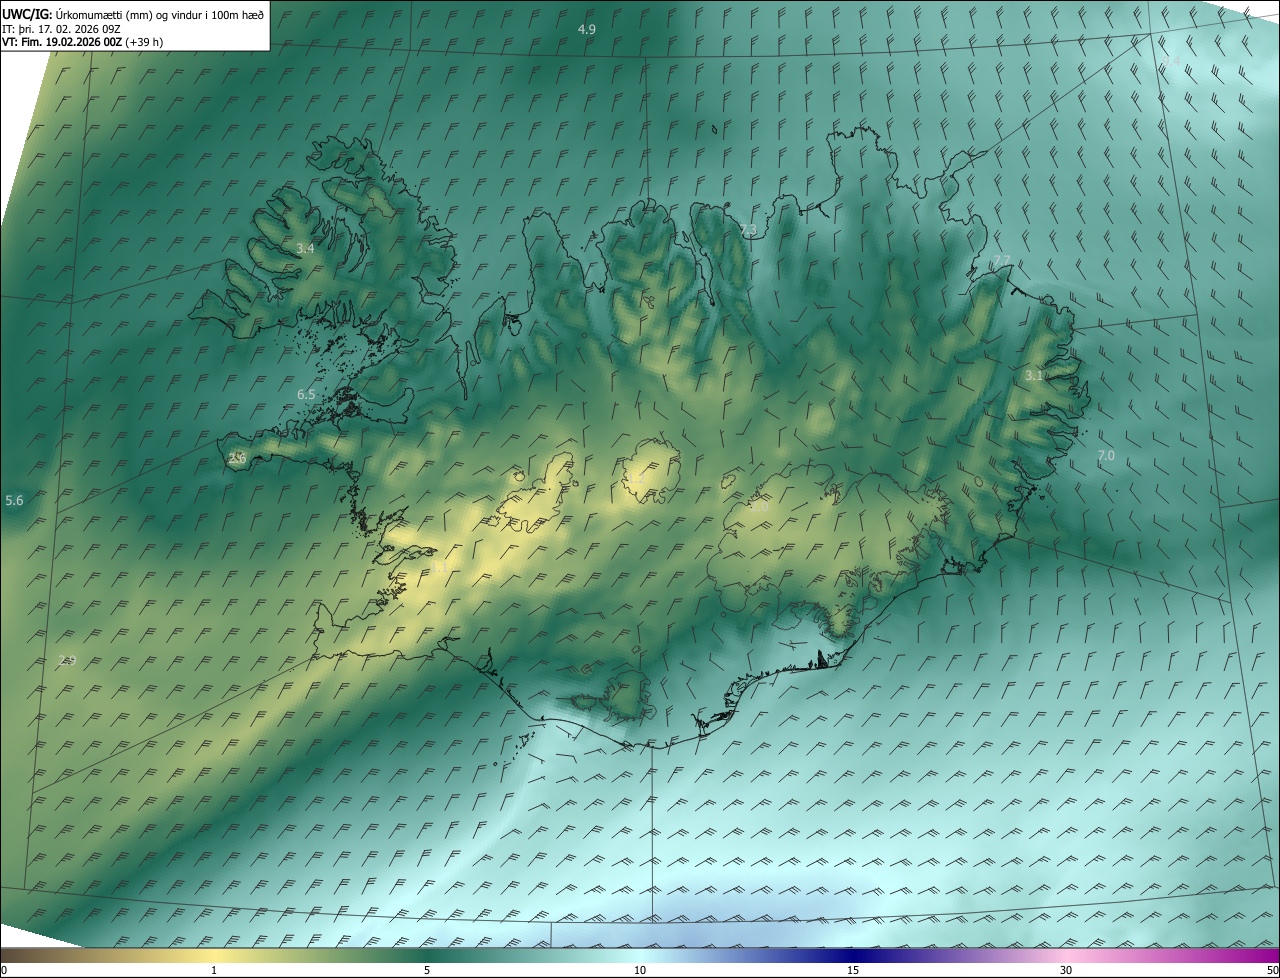This screenshot has height=978, width=1280.
Task: Click the 6.5 value in Breiðafjörður
Action: pyautogui.click(x=306, y=394)
